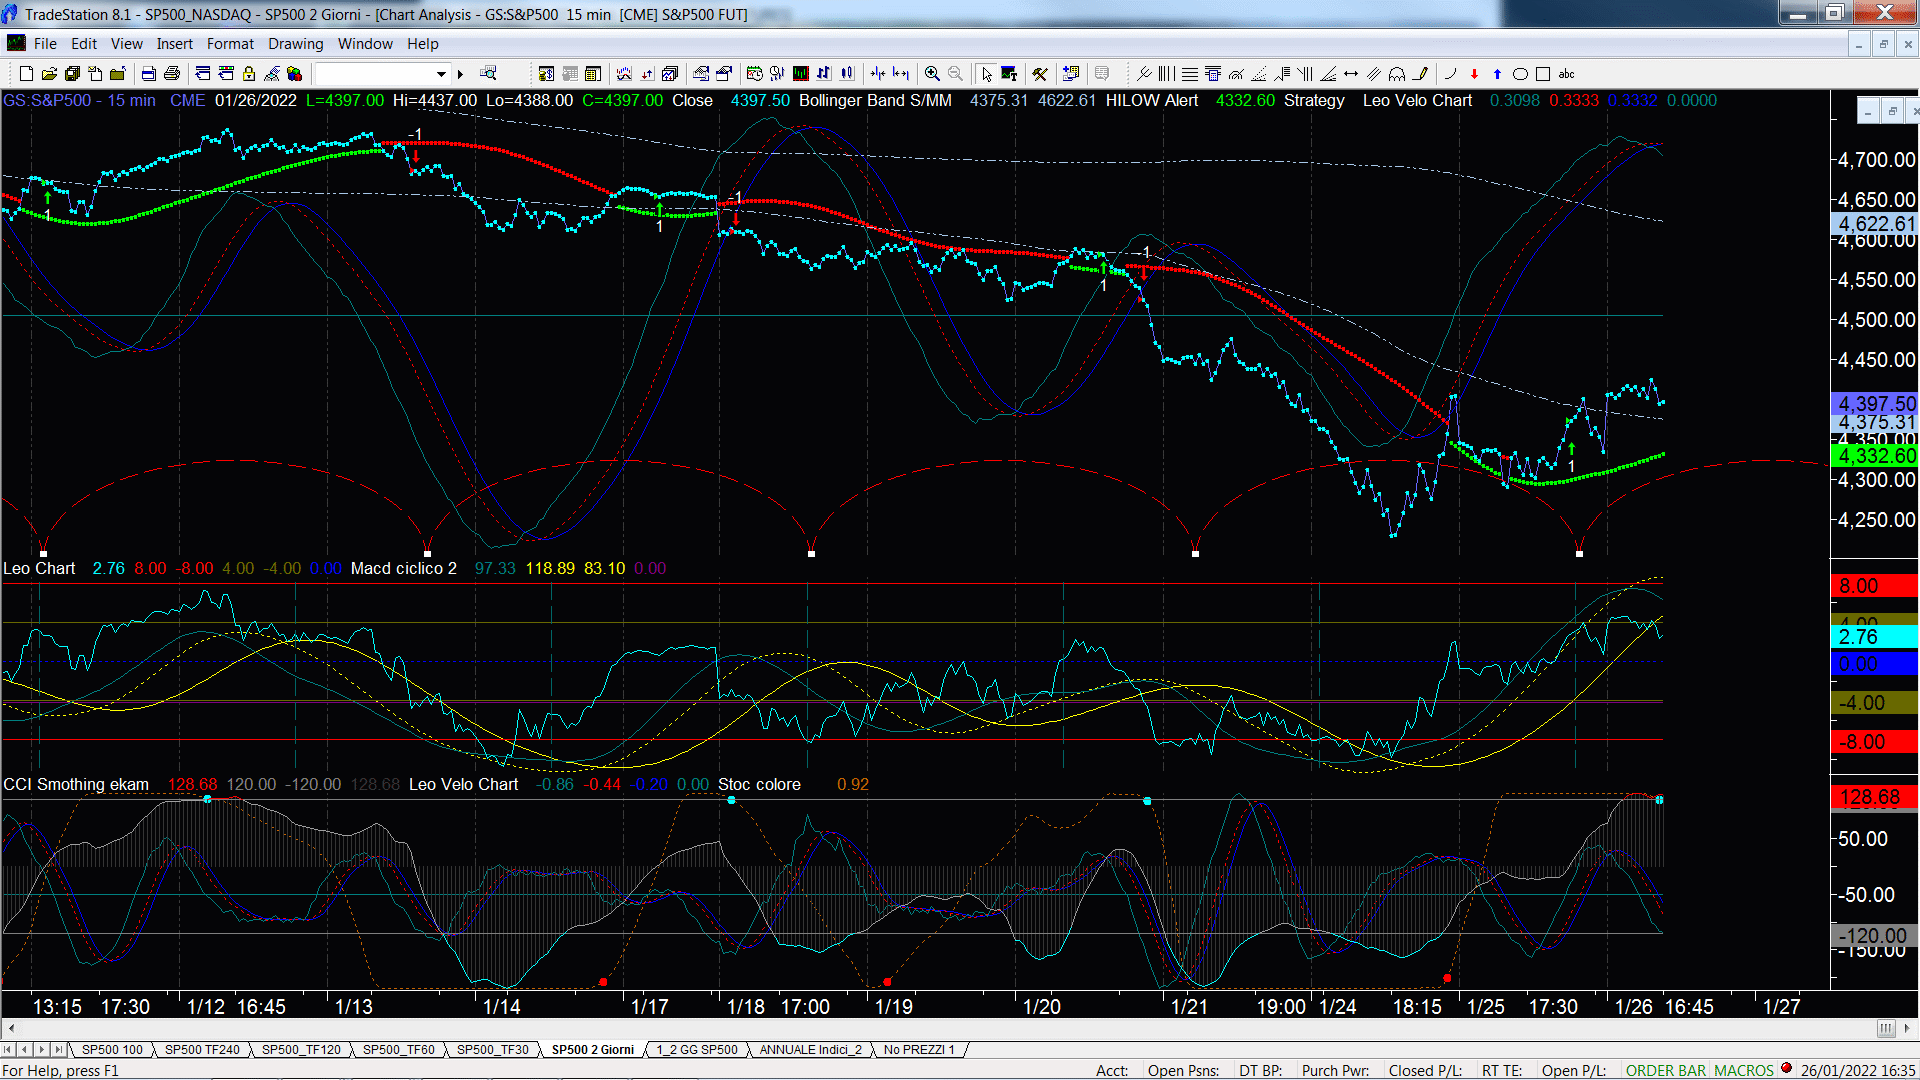
Task: Open the symbol combo box dropdown
Action: (x=441, y=73)
